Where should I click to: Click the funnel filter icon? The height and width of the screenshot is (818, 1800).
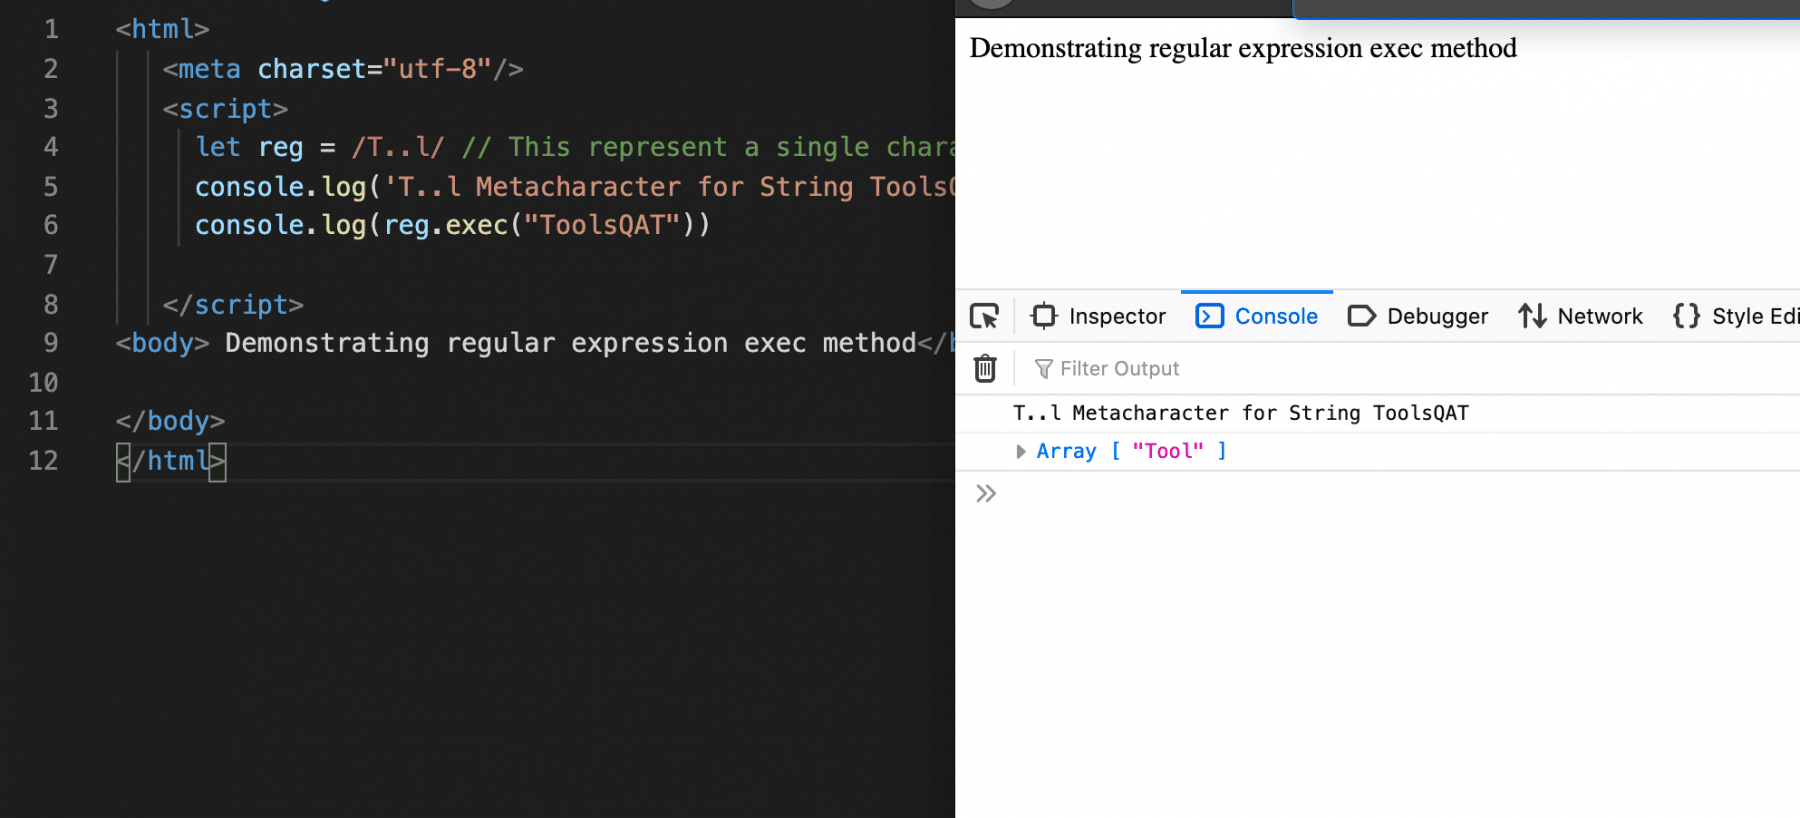1043,369
